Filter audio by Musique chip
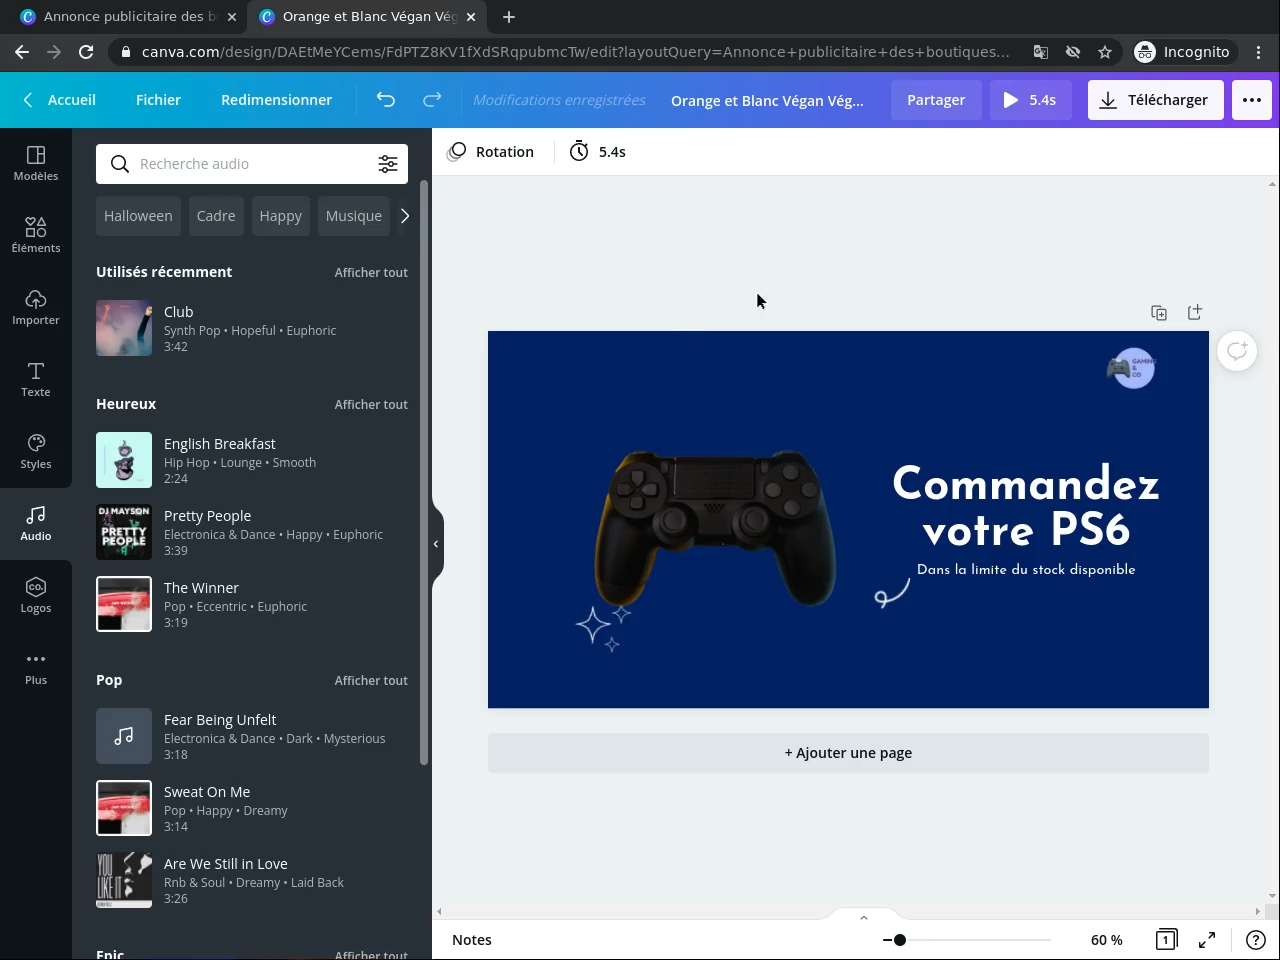Image resolution: width=1280 pixels, height=960 pixels. click(354, 216)
